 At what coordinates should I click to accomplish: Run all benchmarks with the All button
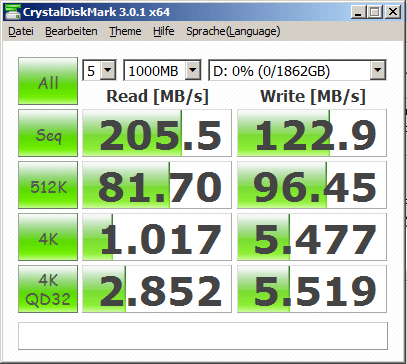point(48,81)
